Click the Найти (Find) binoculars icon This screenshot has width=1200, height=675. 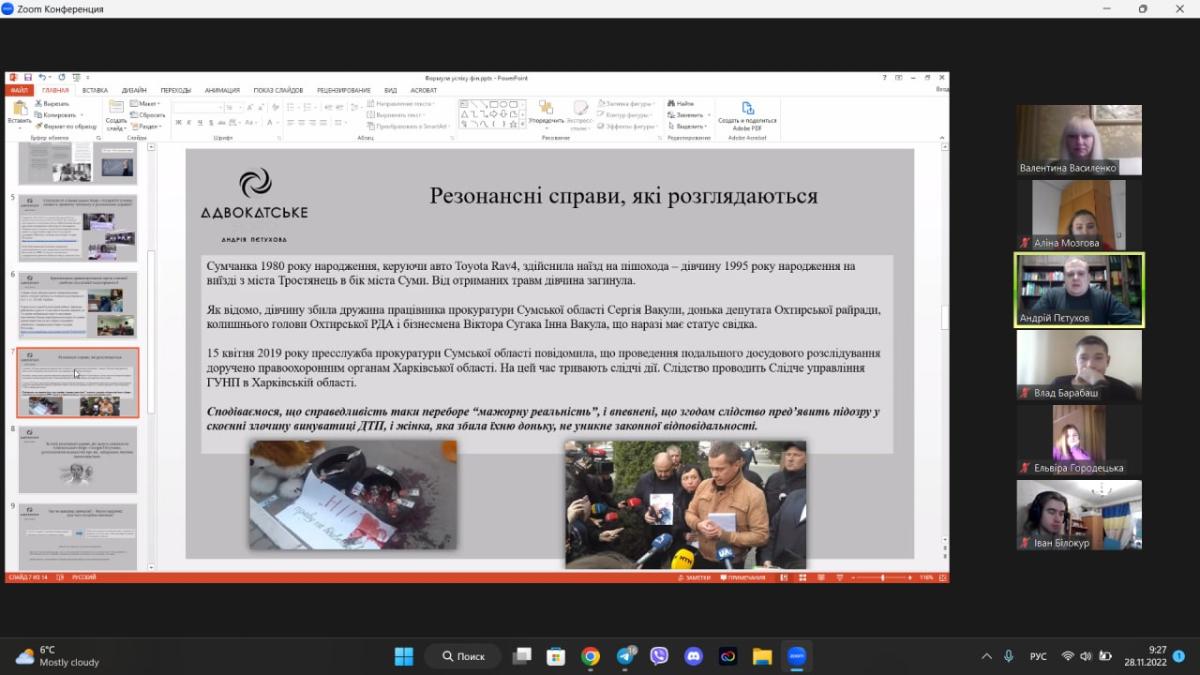click(x=671, y=103)
